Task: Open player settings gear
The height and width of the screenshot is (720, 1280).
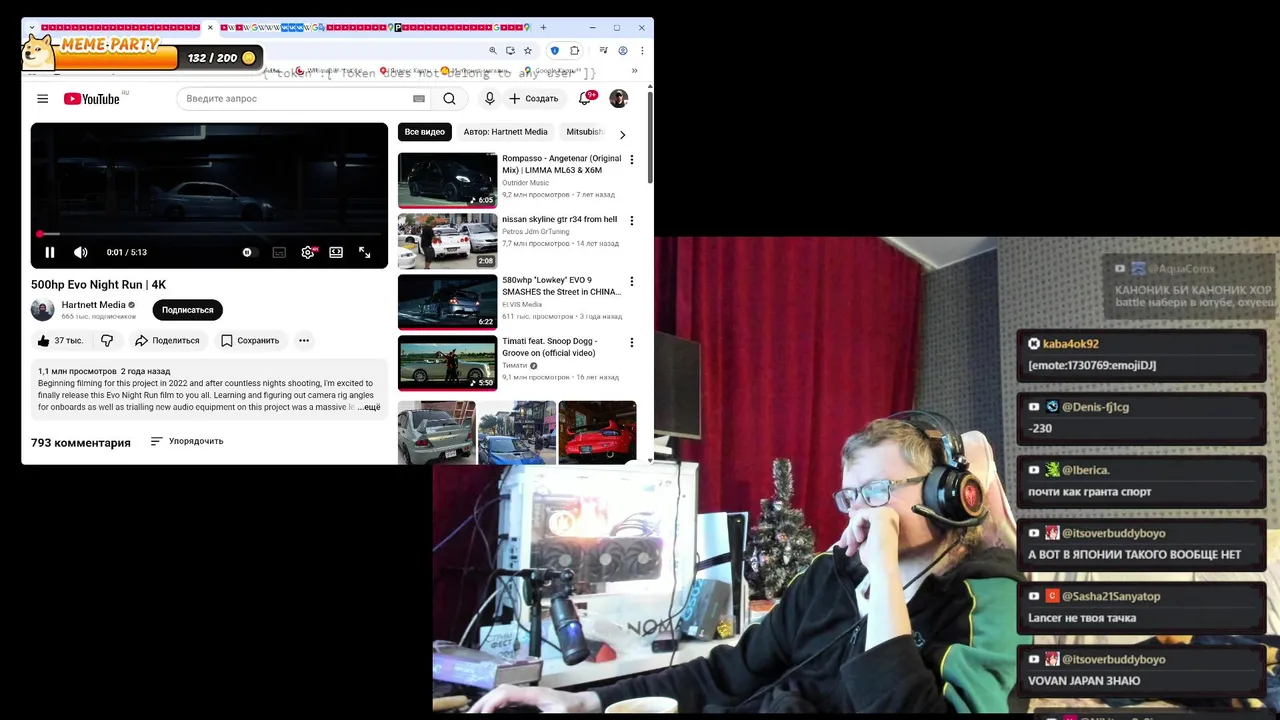Action: [x=308, y=252]
